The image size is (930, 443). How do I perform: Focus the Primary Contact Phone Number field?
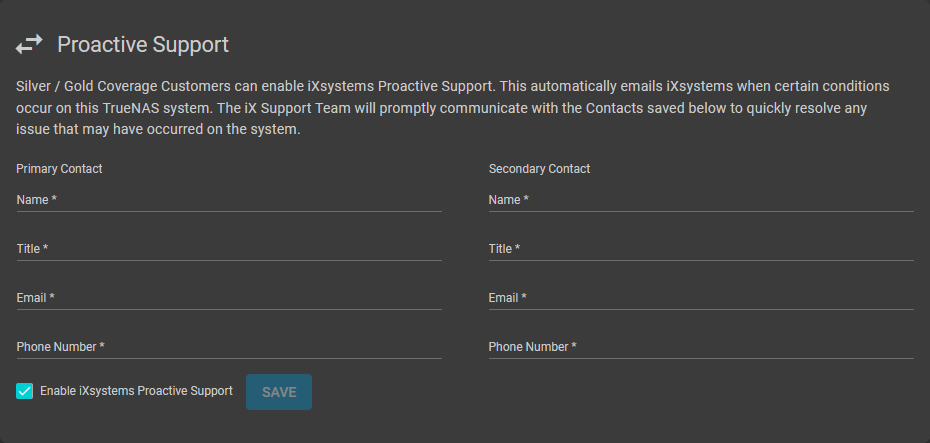229,347
